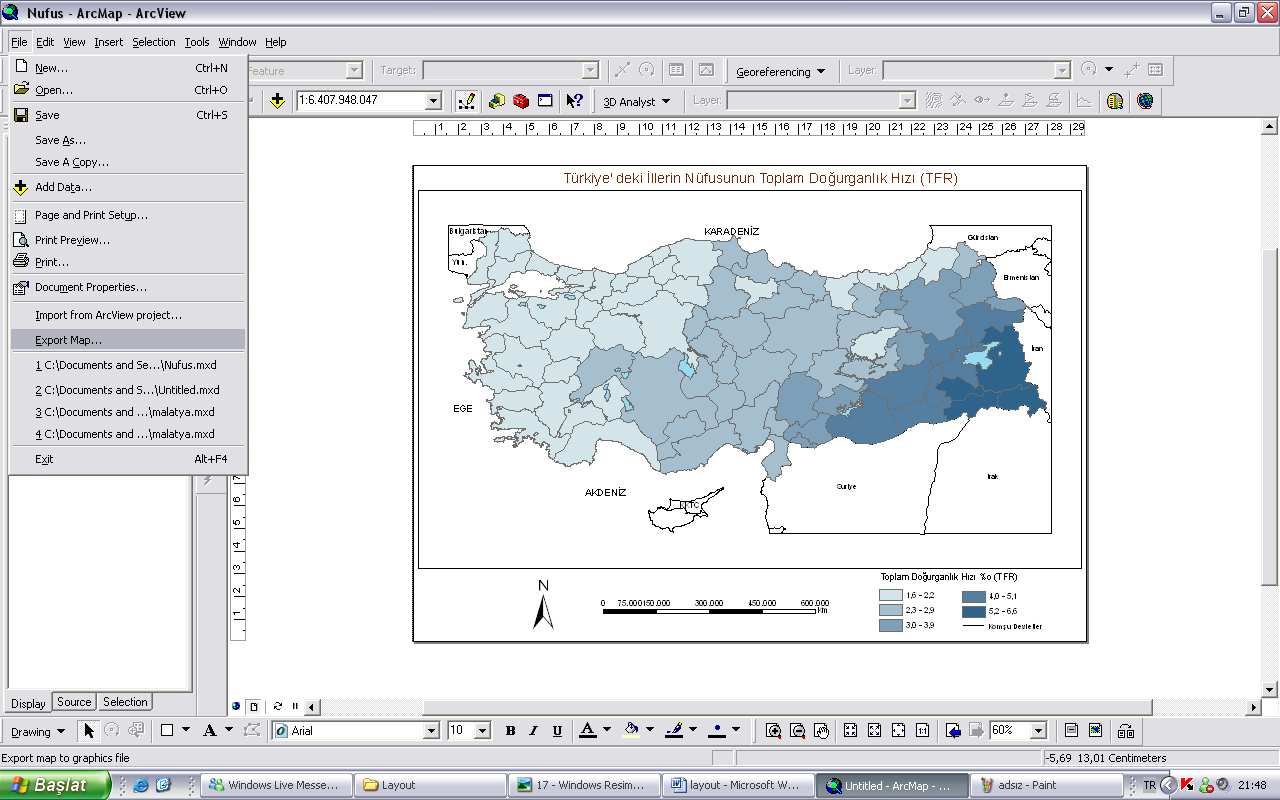
Task: Open the Selection menu
Action: point(154,42)
